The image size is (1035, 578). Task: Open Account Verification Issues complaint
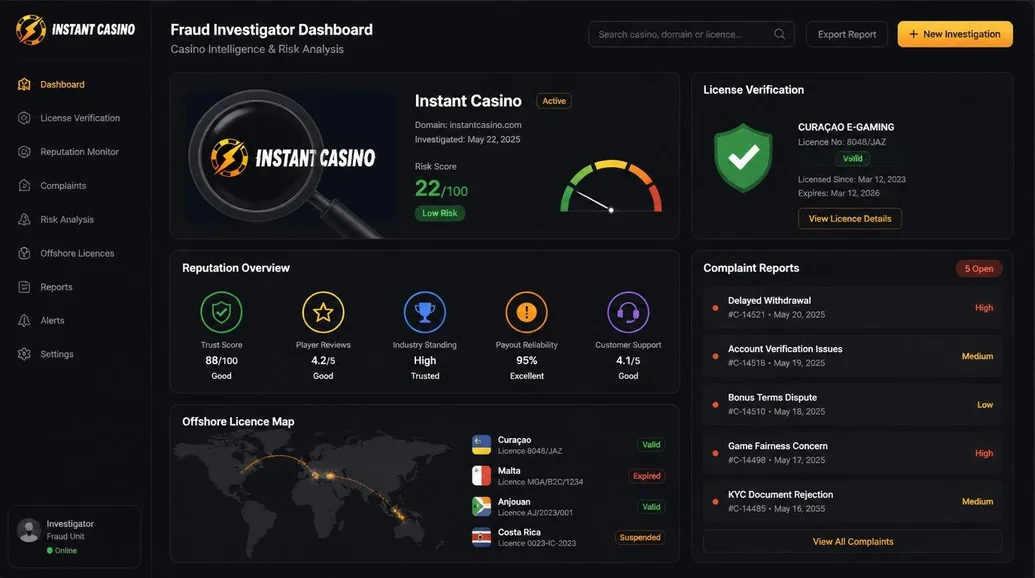(852, 356)
